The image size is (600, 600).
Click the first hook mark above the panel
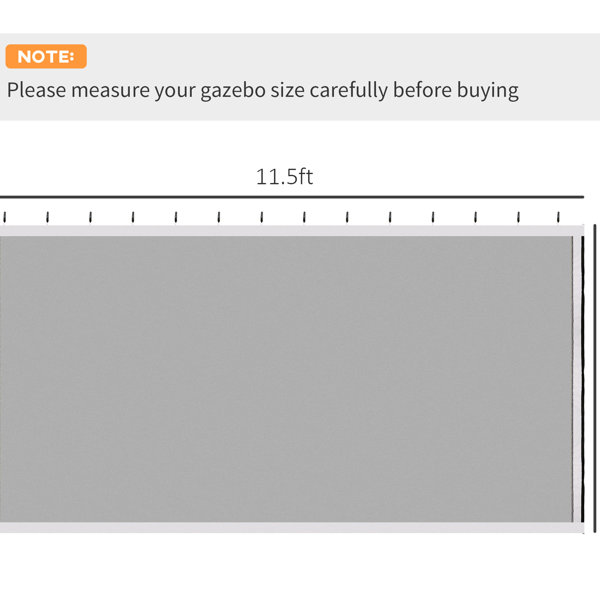5,217
